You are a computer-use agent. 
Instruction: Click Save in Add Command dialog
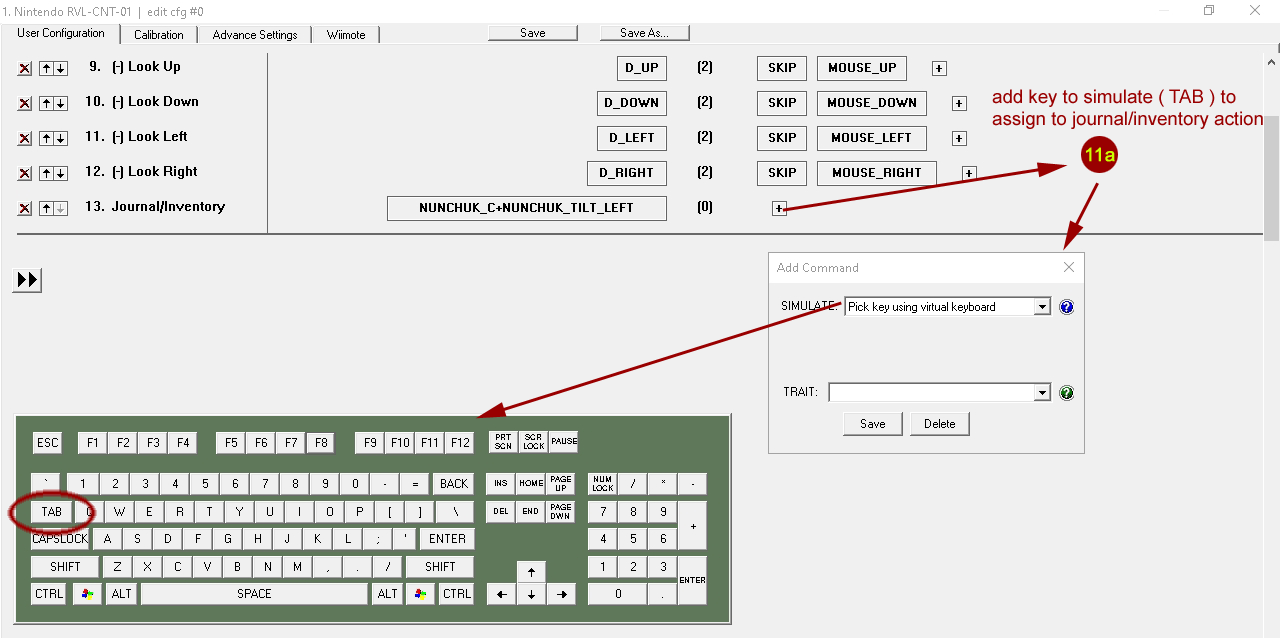[x=872, y=424]
